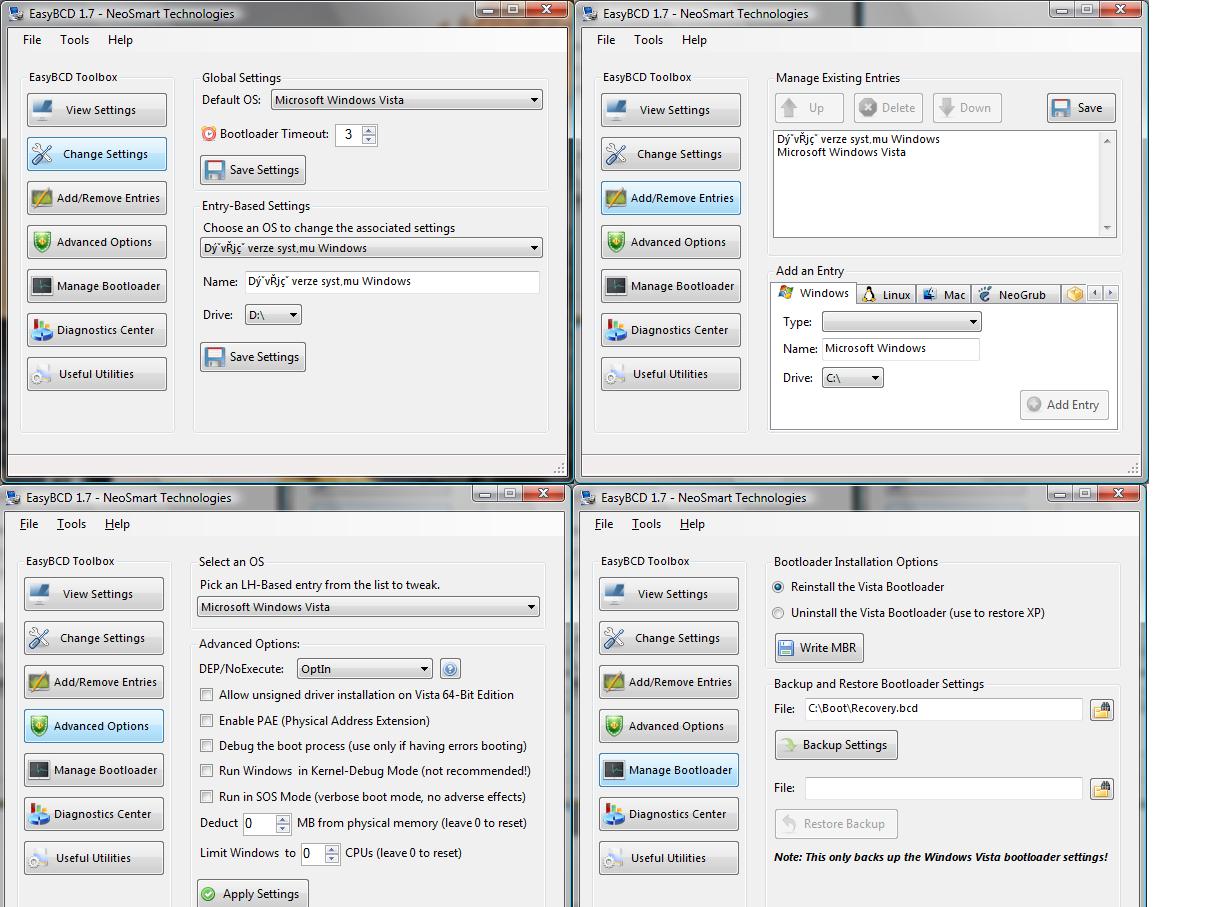
Task: Browse for backup file Recovery.bcd location
Action: [1102, 709]
